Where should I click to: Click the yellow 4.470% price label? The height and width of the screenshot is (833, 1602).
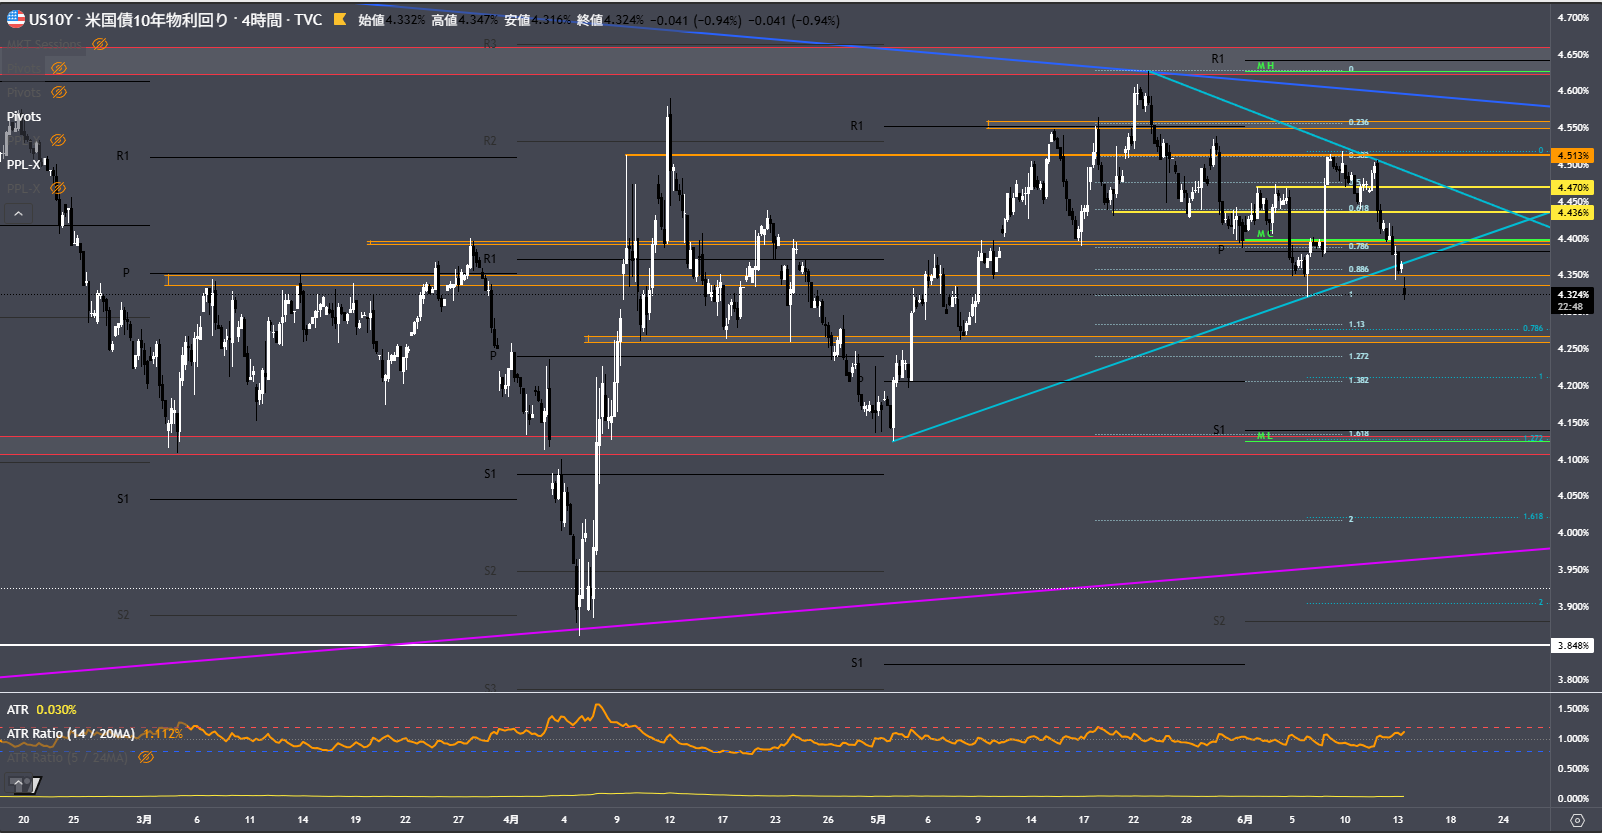pos(1573,187)
